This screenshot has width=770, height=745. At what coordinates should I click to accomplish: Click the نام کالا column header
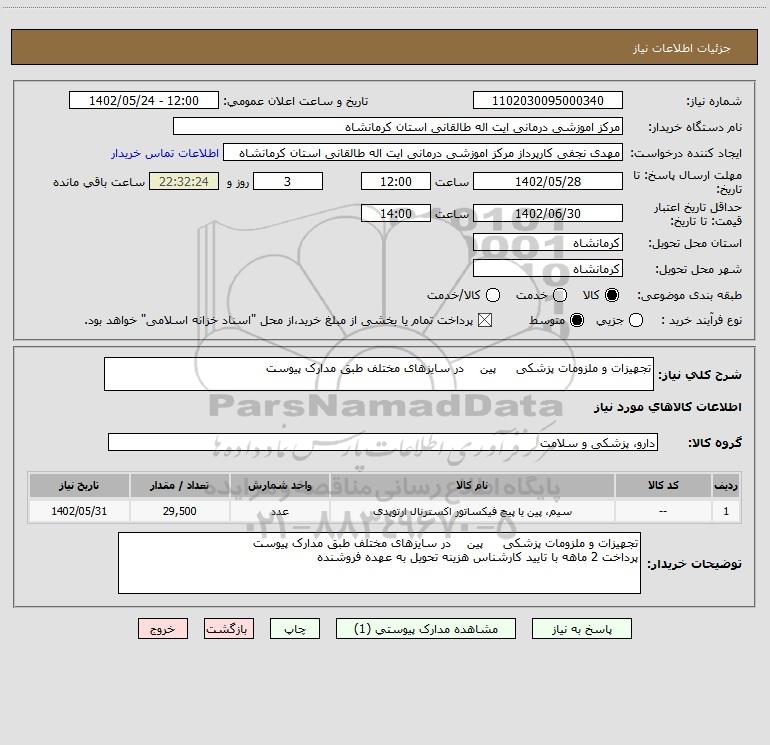(472, 485)
